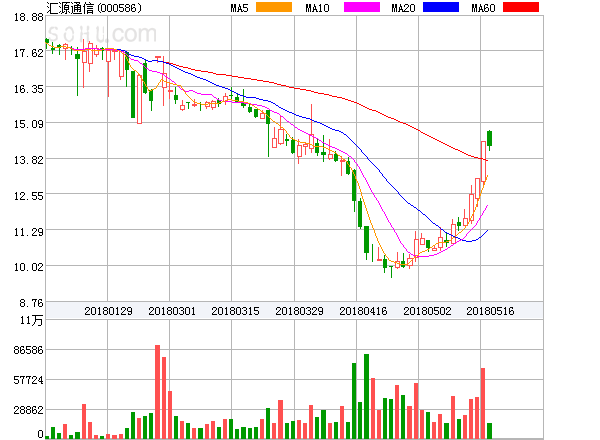The width and height of the screenshot is (600, 440).
Task: Click the tallest red volume bar
Action: (157, 392)
